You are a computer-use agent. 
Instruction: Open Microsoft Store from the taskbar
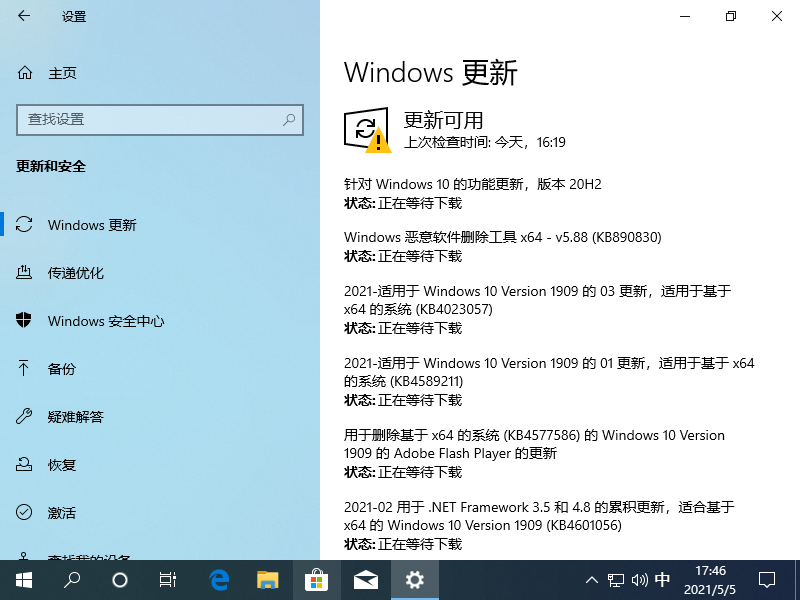(x=317, y=580)
